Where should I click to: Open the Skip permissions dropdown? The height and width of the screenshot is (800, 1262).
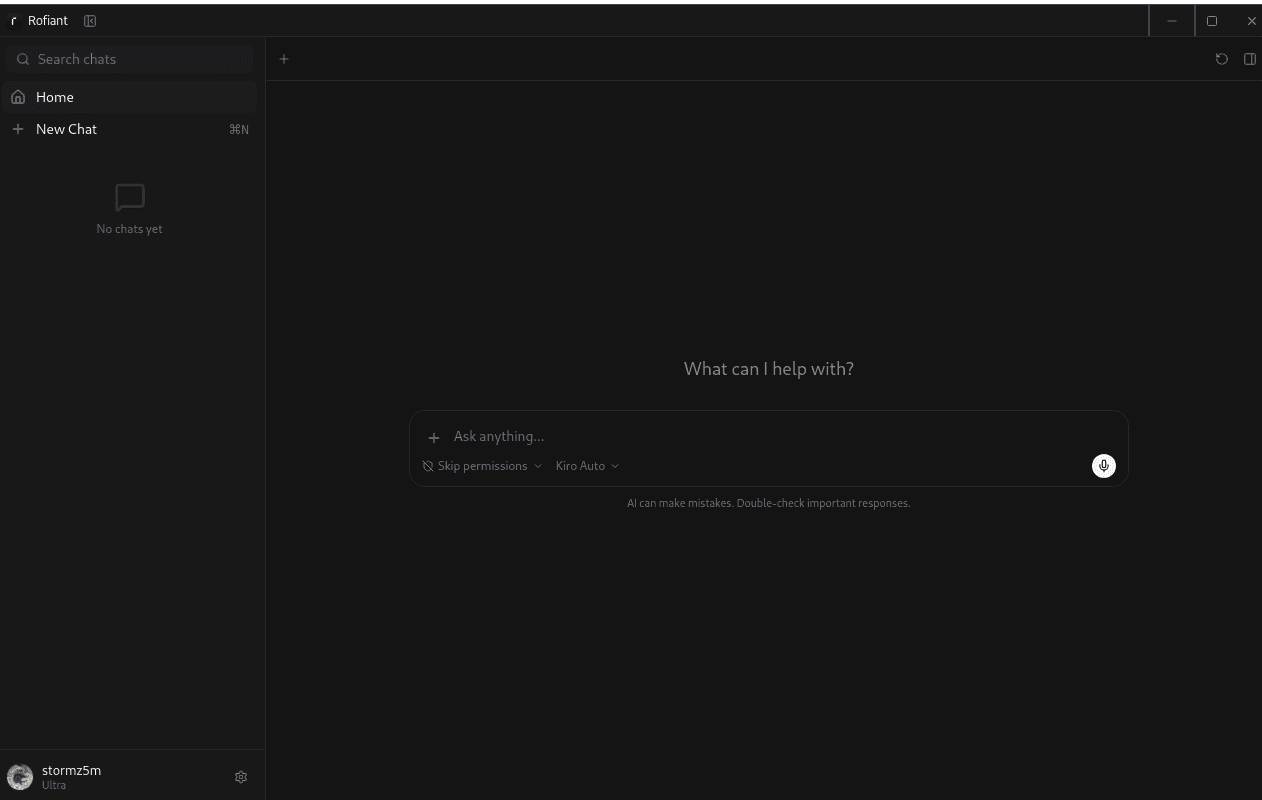(482, 466)
